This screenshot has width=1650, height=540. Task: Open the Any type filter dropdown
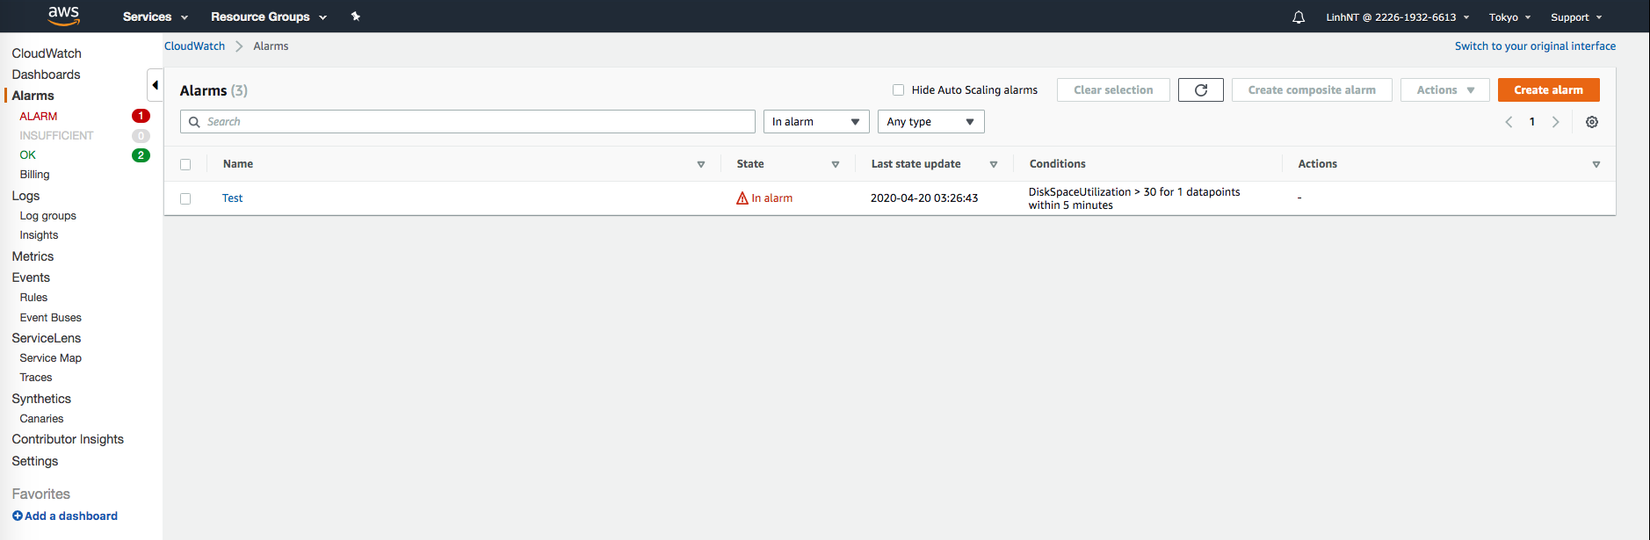tap(930, 122)
